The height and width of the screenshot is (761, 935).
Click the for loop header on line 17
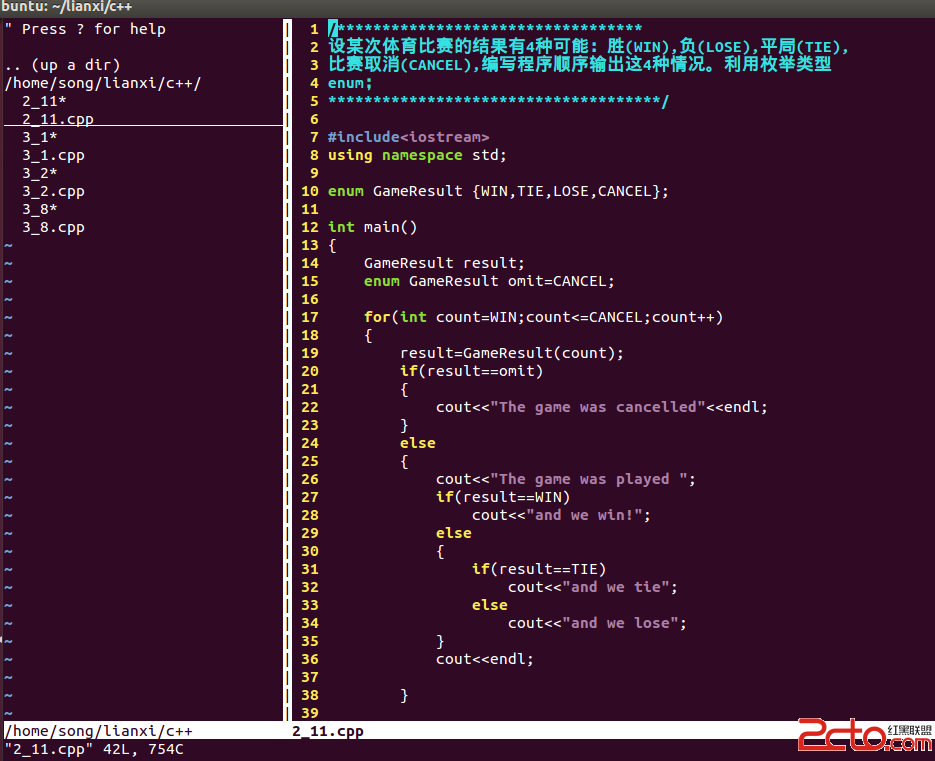543,317
